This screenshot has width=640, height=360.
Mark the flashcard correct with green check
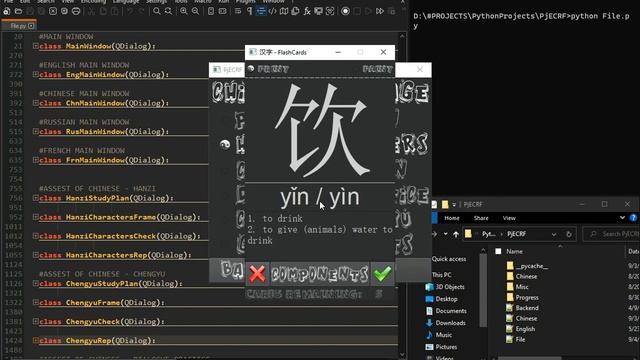[382, 274]
